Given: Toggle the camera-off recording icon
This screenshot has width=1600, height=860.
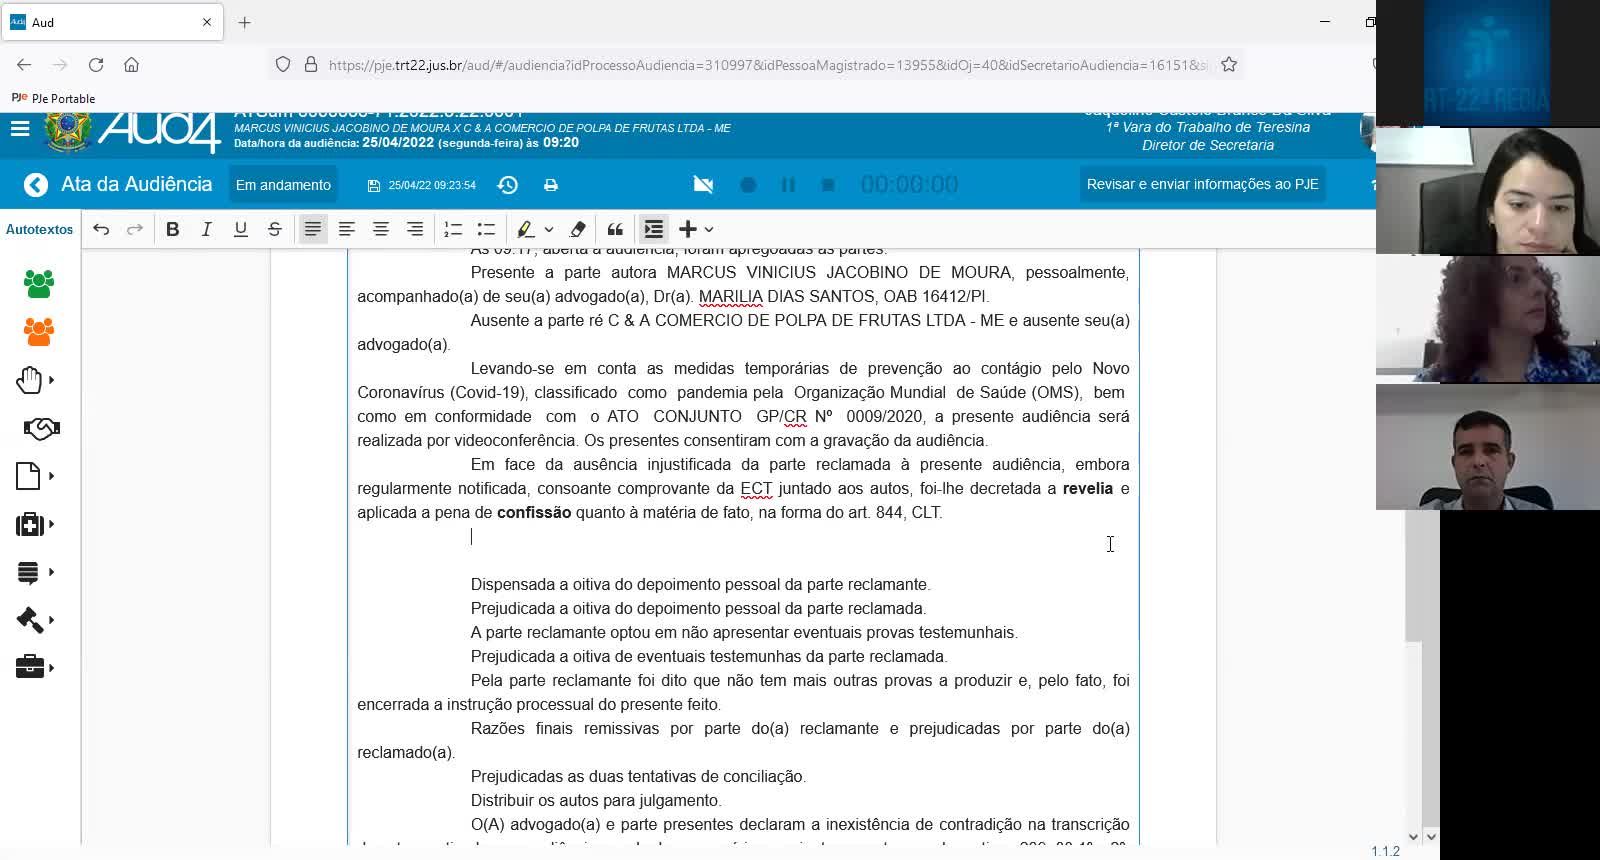Looking at the screenshot, I should [704, 185].
